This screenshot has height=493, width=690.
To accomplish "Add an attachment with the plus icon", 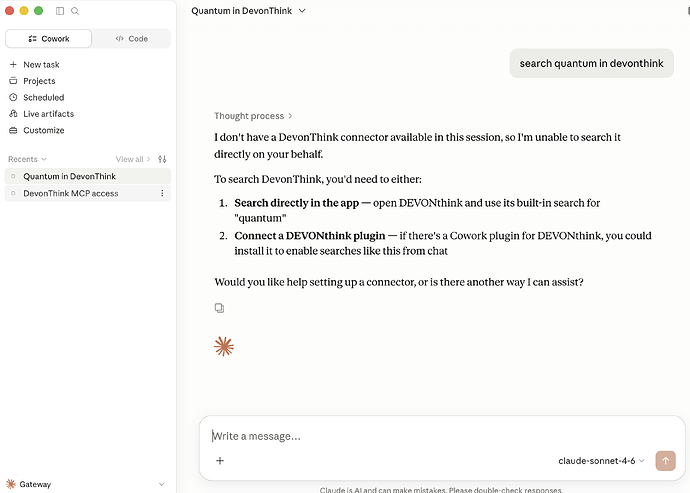I will tap(220, 460).
